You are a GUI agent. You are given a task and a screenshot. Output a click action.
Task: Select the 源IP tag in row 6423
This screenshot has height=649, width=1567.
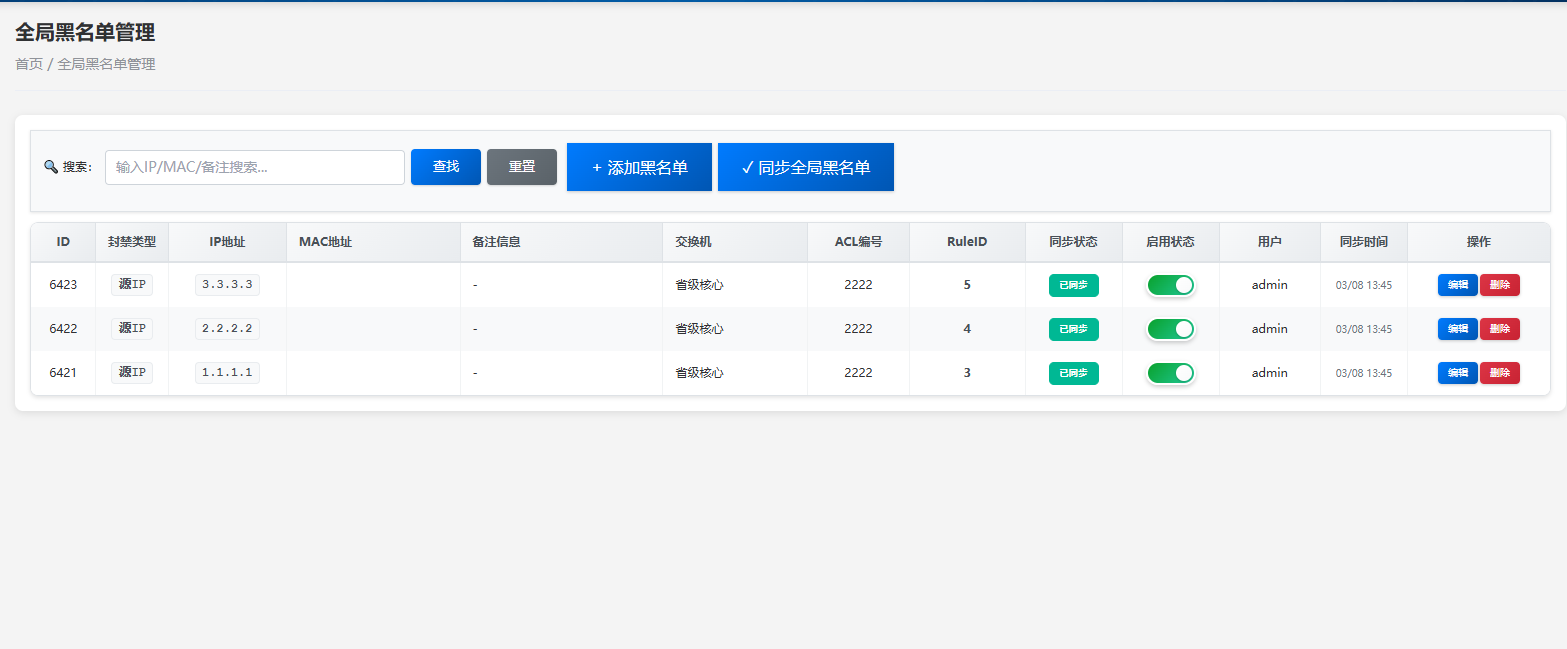pyautogui.click(x=131, y=284)
